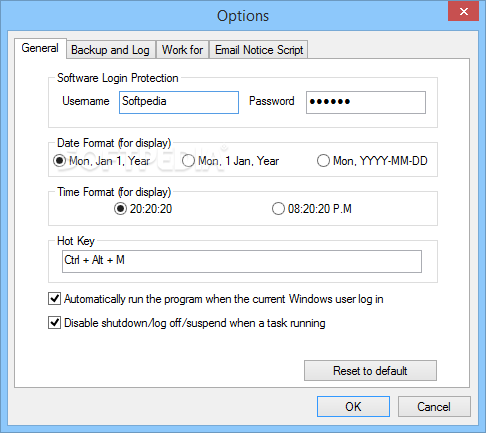Click the Hot Key field
The height and width of the screenshot is (433, 486).
242,261
